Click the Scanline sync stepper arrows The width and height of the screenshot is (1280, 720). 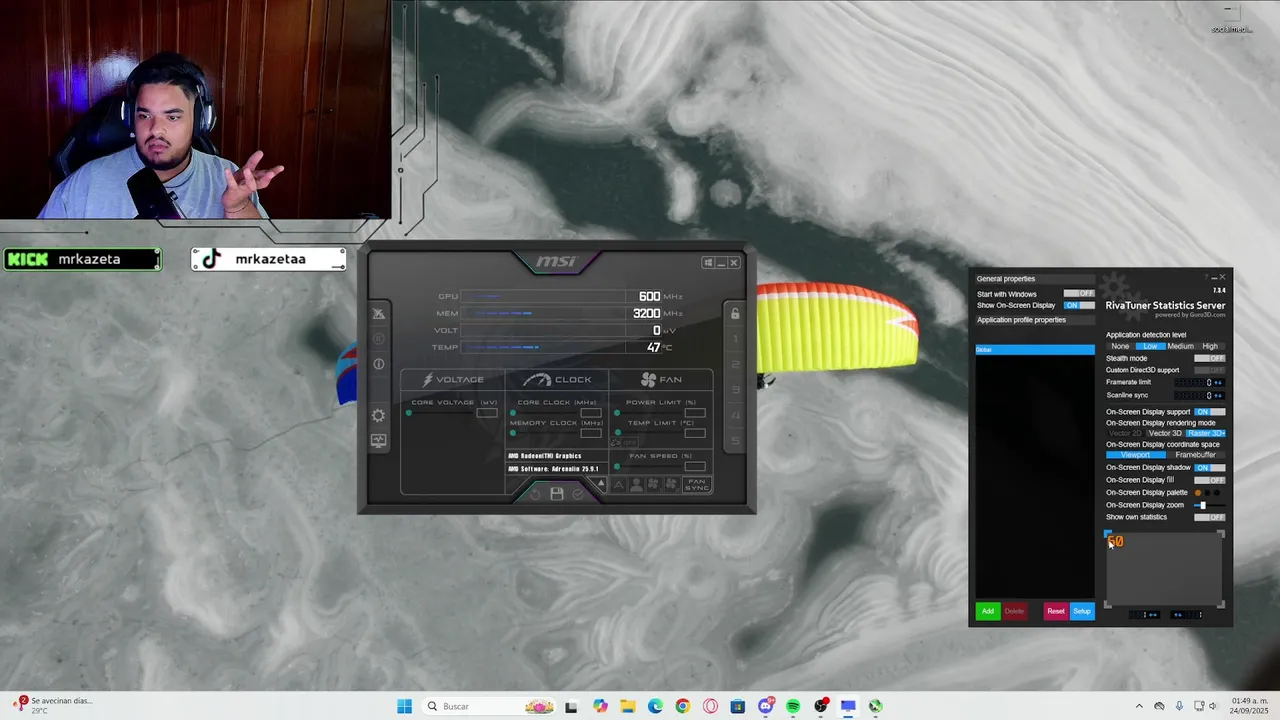[1218, 395]
